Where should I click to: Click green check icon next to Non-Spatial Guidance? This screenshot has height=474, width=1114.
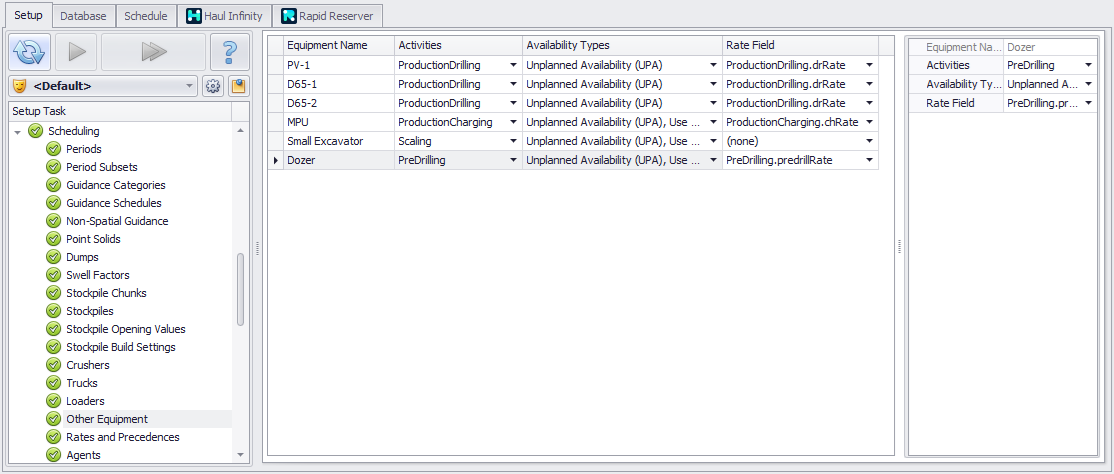[53, 221]
